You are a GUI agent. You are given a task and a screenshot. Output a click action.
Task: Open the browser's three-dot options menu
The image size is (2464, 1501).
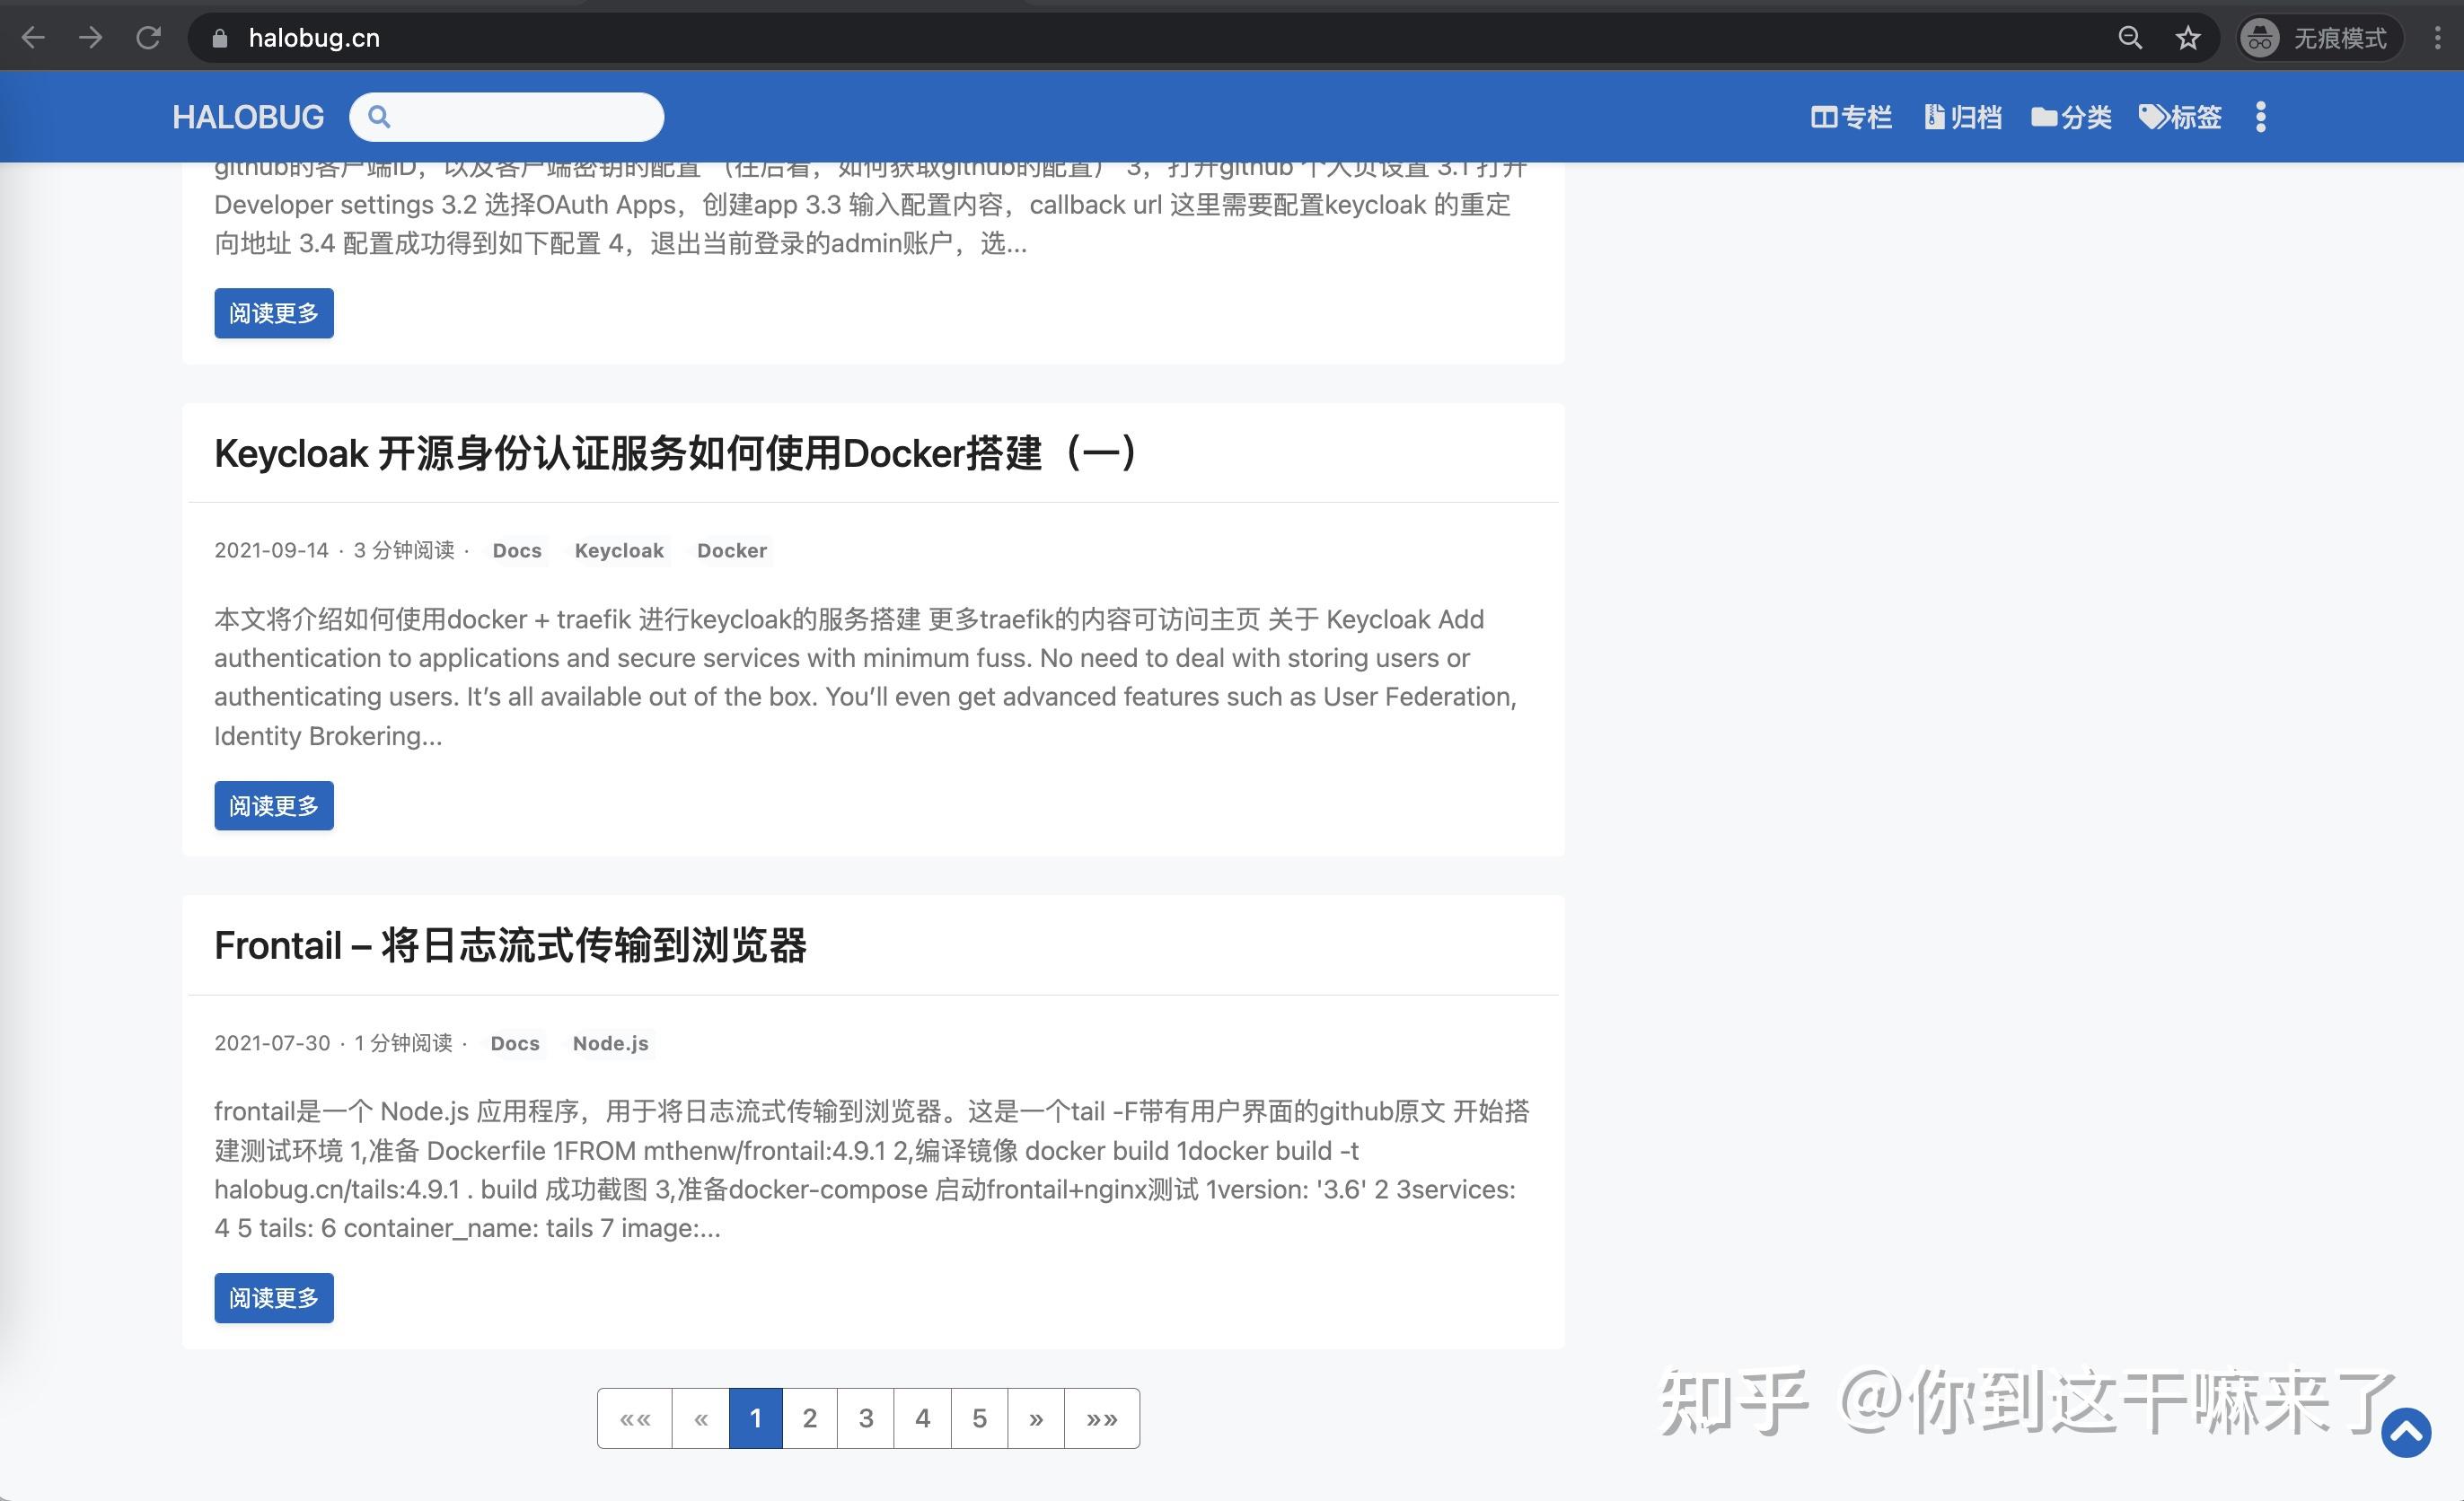2440,37
